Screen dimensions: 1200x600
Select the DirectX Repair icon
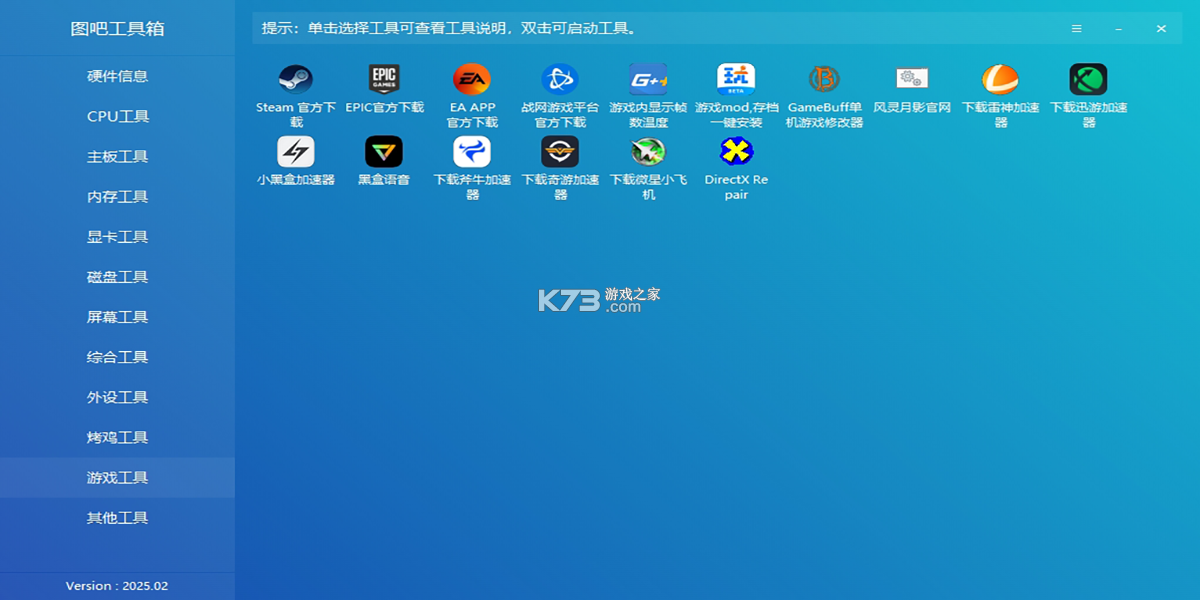point(736,152)
